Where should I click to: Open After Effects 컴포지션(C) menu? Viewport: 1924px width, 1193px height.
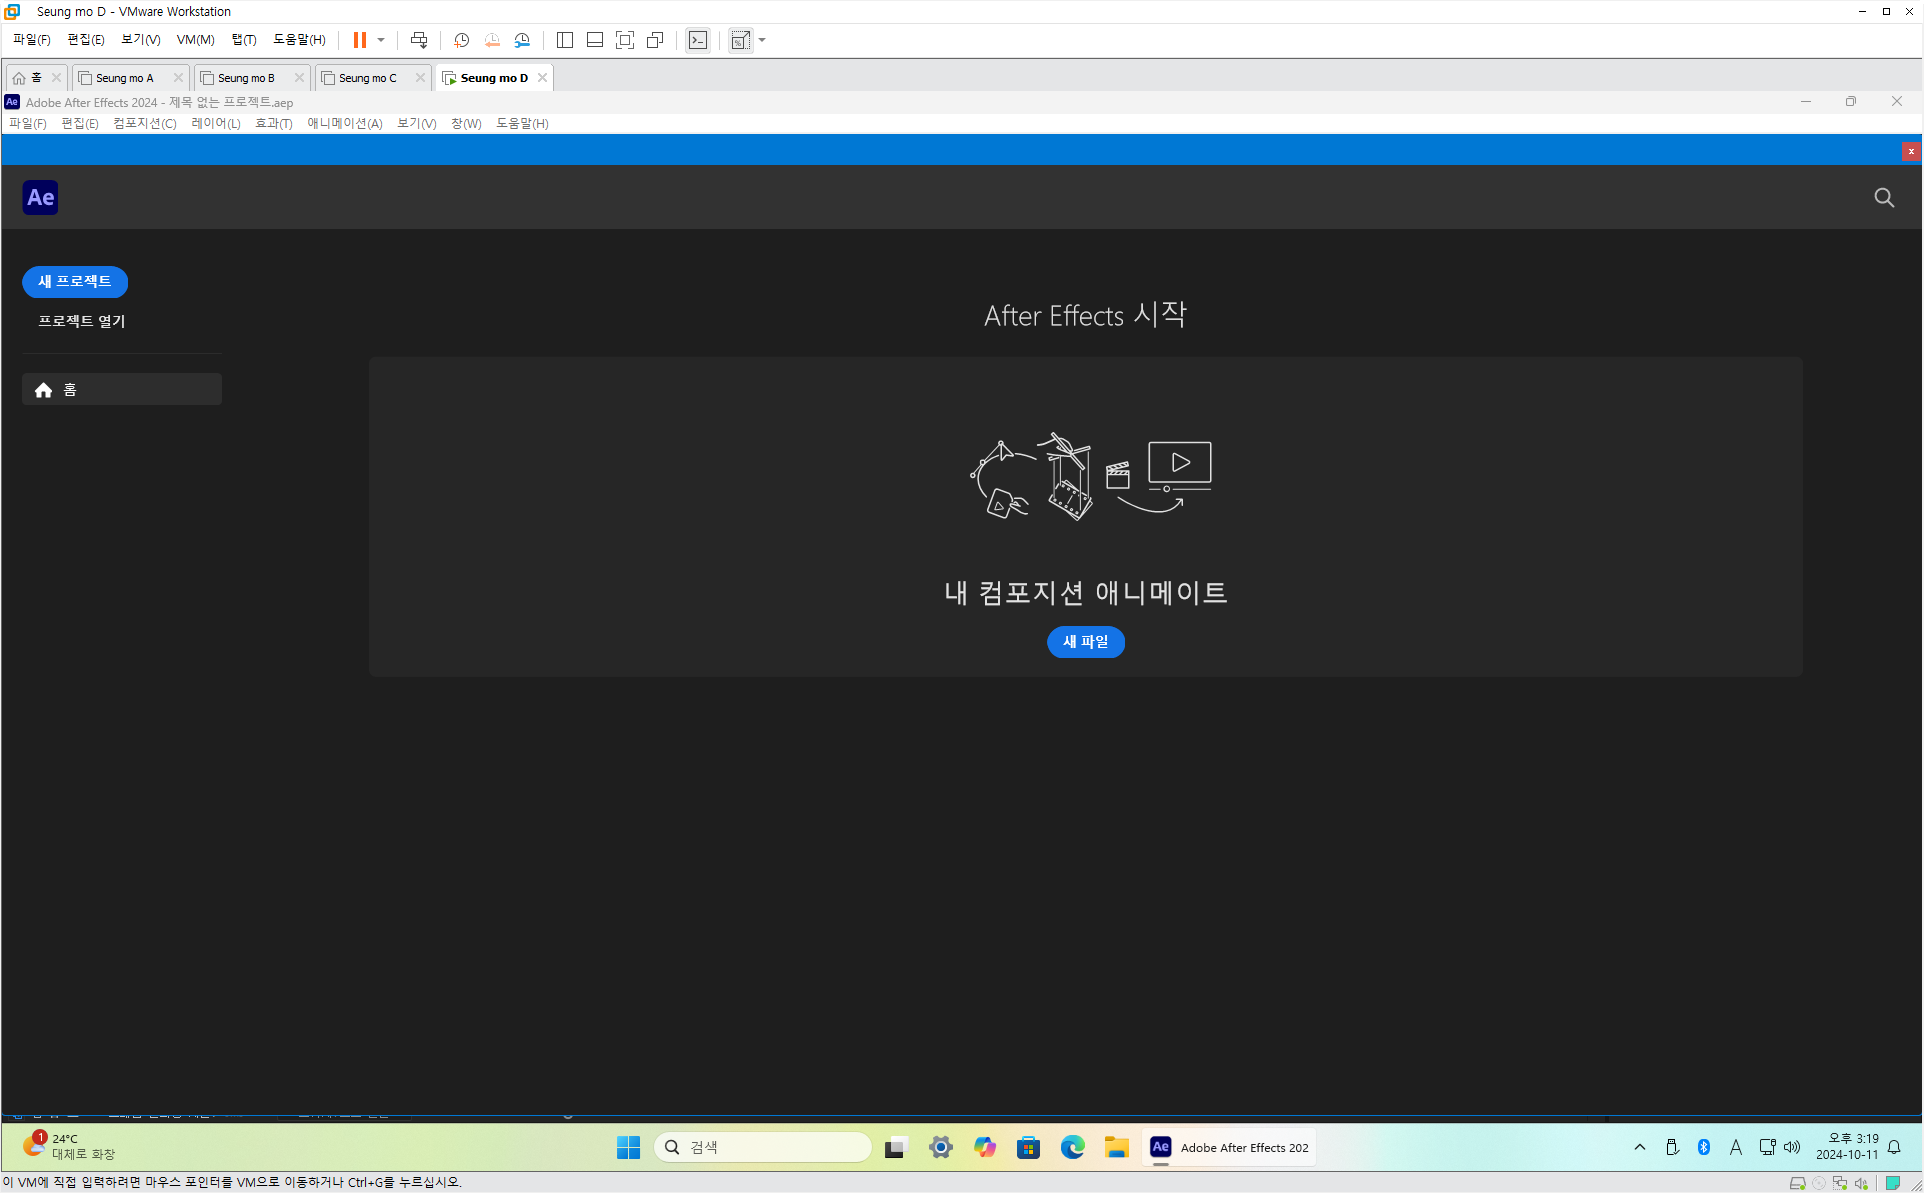click(x=145, y=124)
